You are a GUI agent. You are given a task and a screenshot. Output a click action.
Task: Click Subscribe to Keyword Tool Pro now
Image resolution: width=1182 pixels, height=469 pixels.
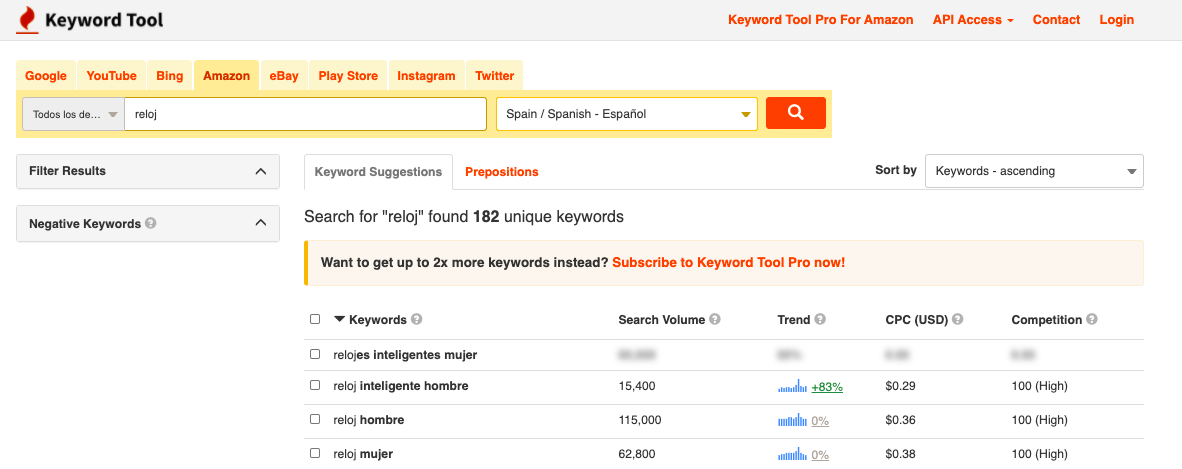tap(729, 263)
